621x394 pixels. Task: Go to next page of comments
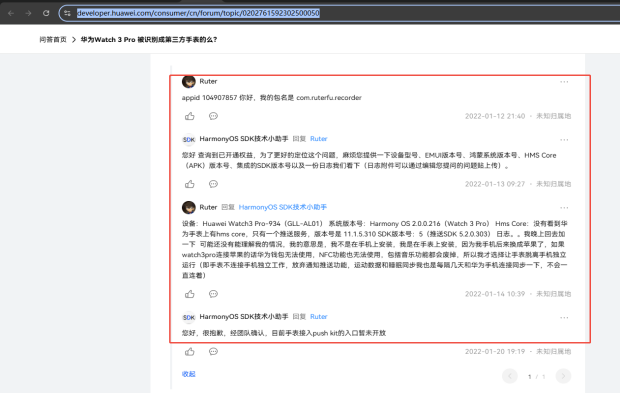point(563,376)
